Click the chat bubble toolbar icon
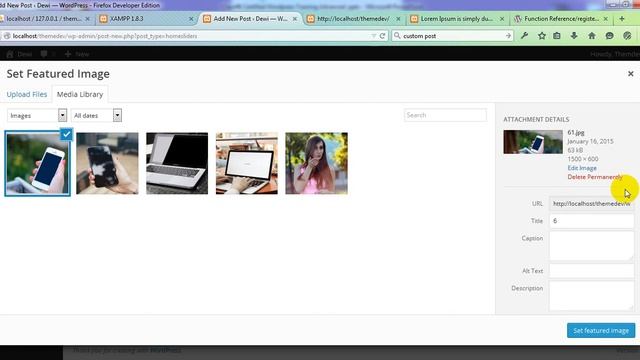The image size is (640, 360). pyautogui.click(x=609, y=36)
